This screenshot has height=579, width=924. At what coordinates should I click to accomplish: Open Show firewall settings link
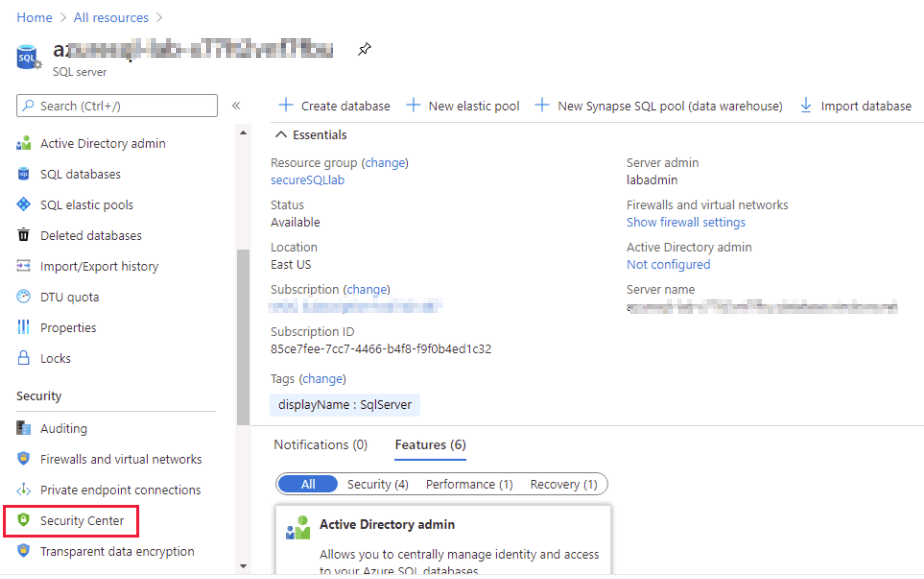[685, 222]
